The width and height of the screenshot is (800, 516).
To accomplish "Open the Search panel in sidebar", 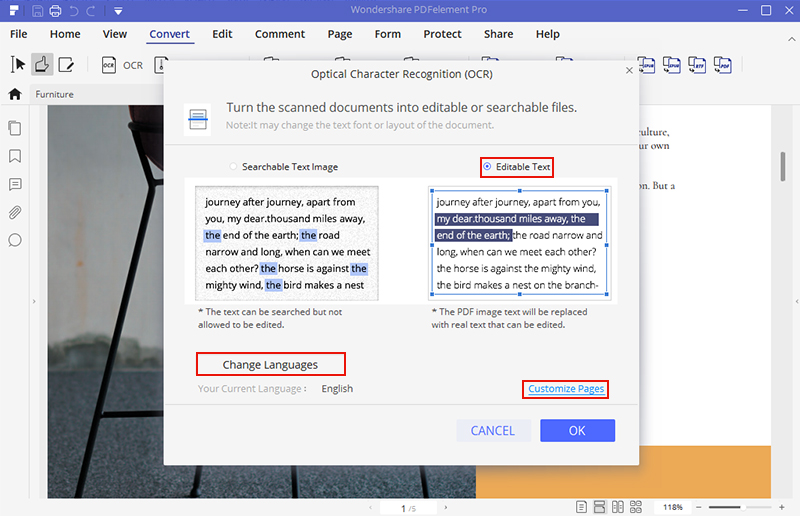I will tap(15, 240).
